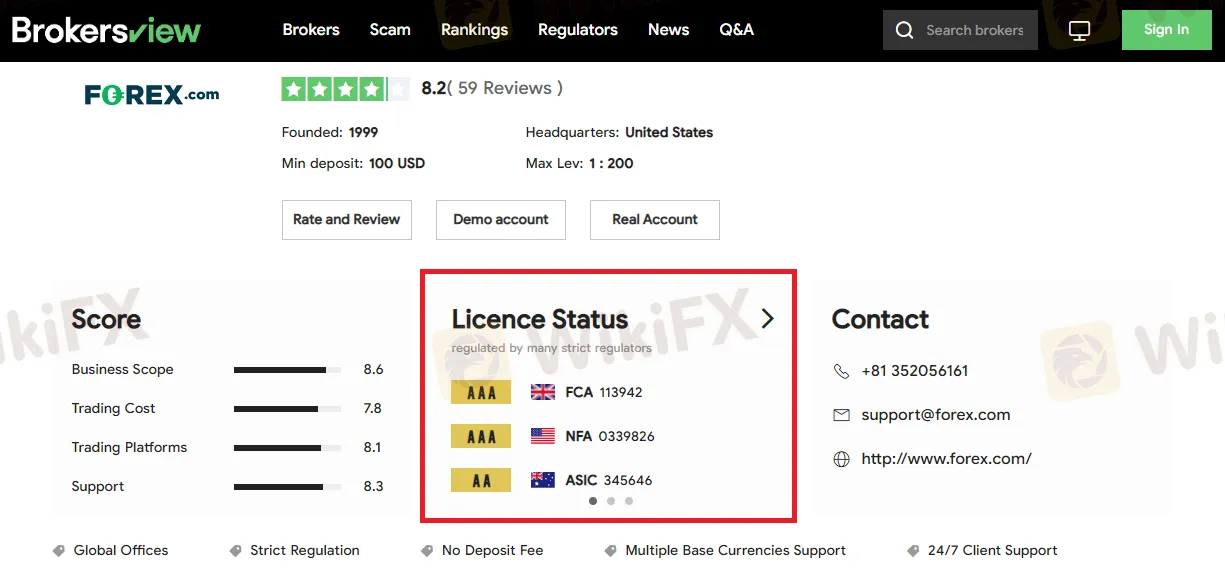Click the 24/7 Client Support tag icon

click(913, 550)
